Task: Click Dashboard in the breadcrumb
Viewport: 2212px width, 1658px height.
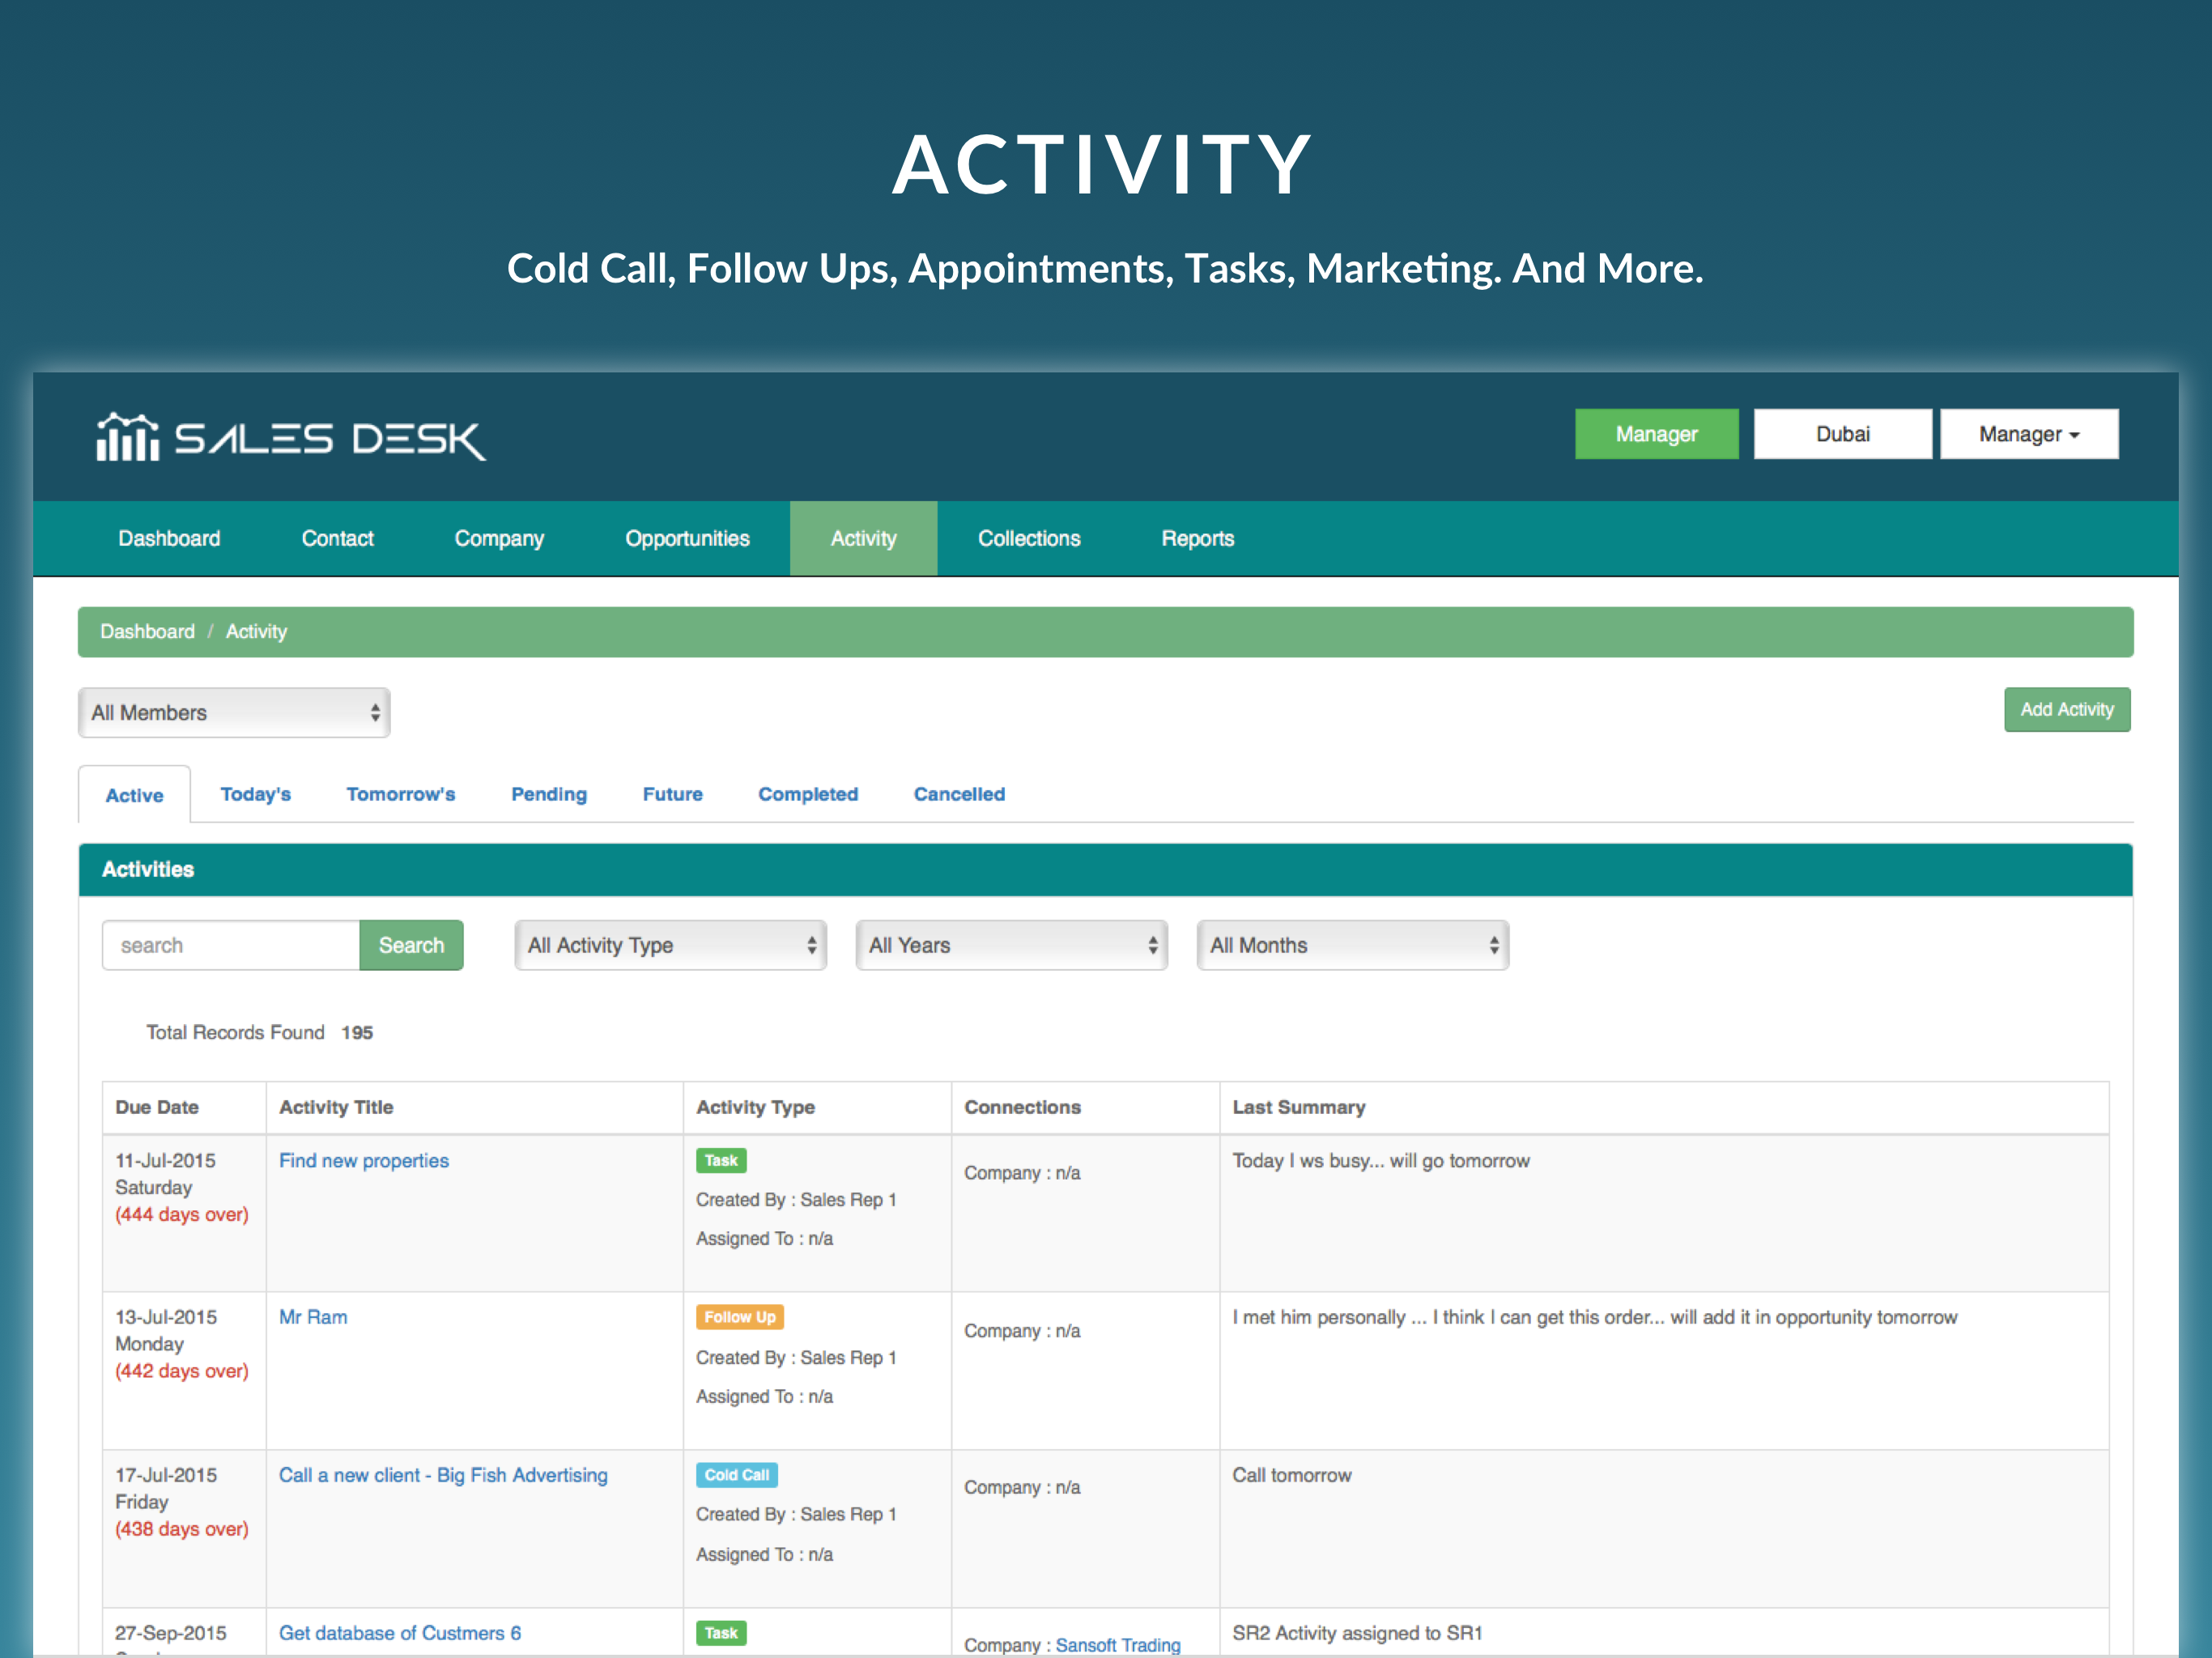Action: 147,631
